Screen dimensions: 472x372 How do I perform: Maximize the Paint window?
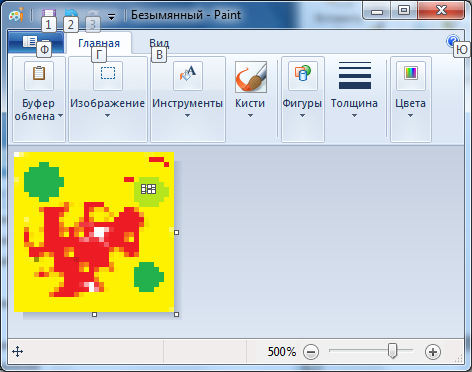point(404,11)
